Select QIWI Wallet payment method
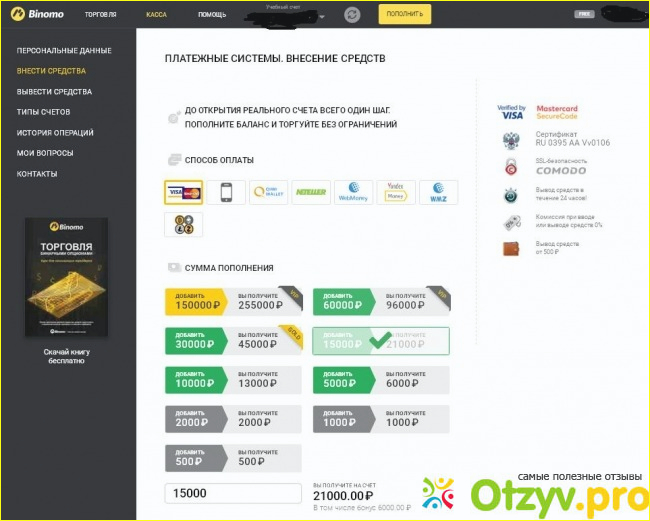Screen dimensions: 650x521 click(269, 192)
